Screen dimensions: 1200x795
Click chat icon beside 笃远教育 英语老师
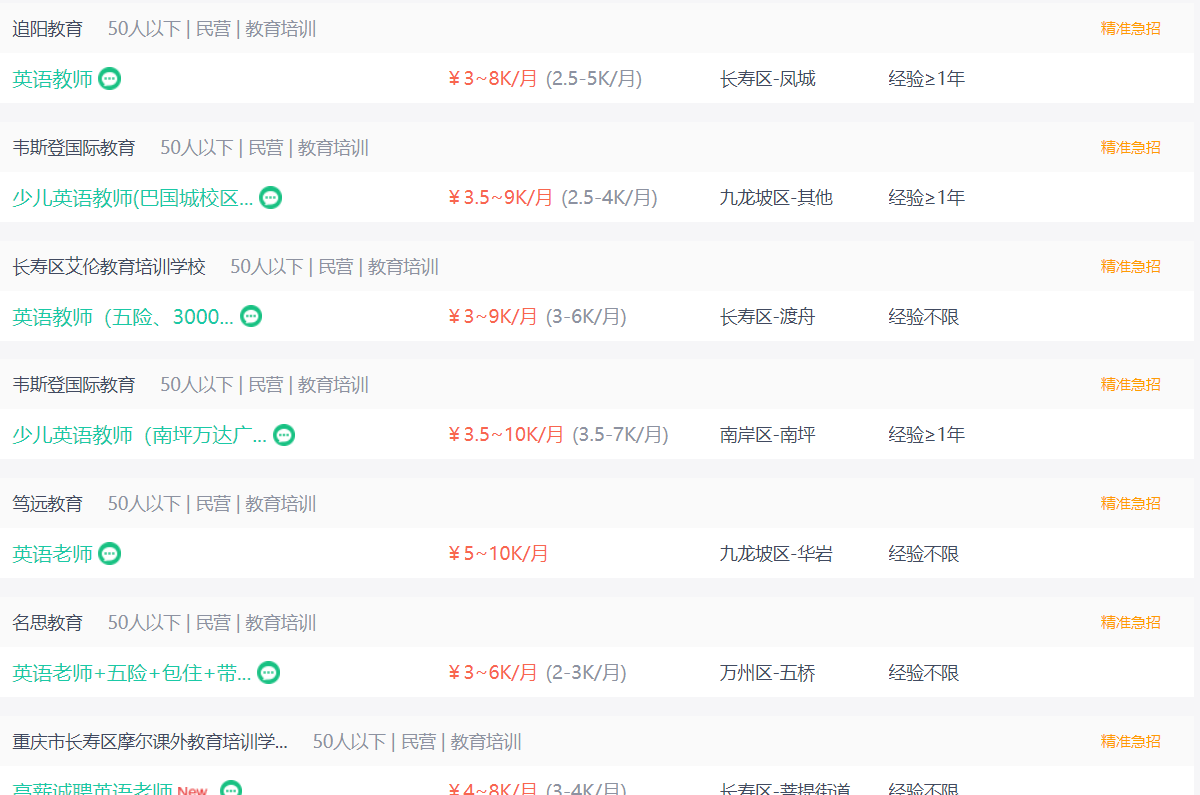pos(110,554)
